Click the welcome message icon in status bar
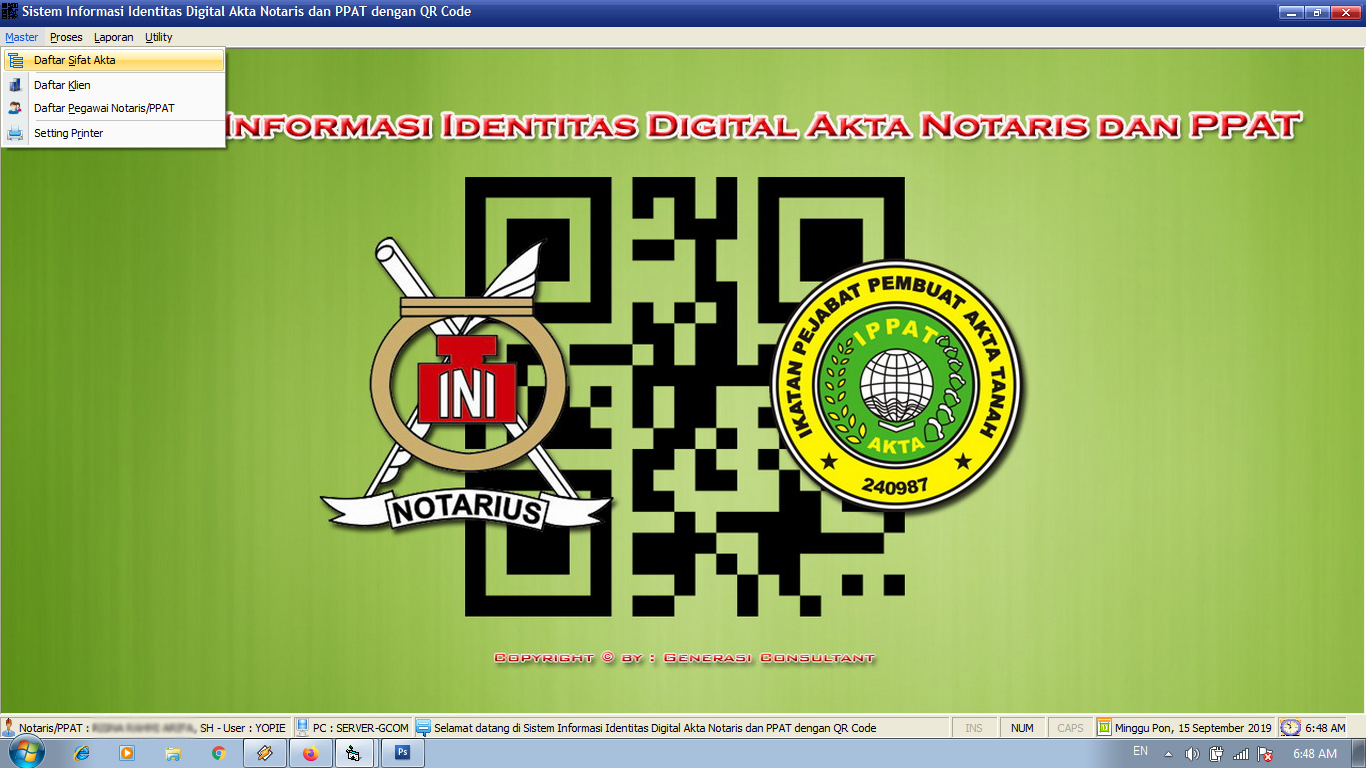The image size is (1366, 768). [423, 728]
